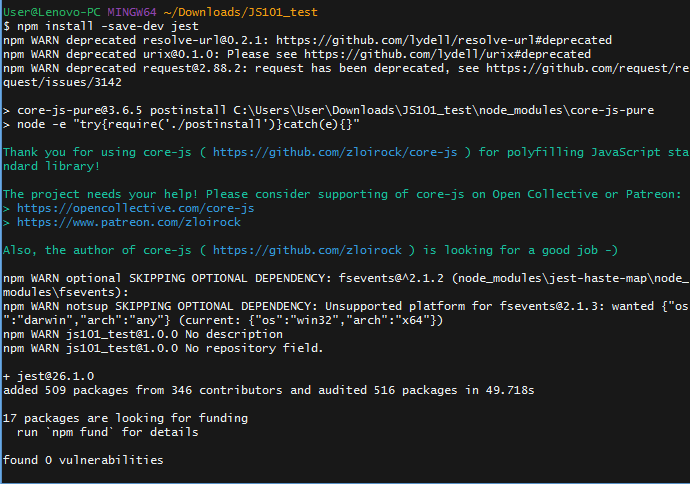The image size is (690, 484).
Task: Click the 'npm install -save-dev jest' command
Action: pyautogui.click(x=108, y=26)
